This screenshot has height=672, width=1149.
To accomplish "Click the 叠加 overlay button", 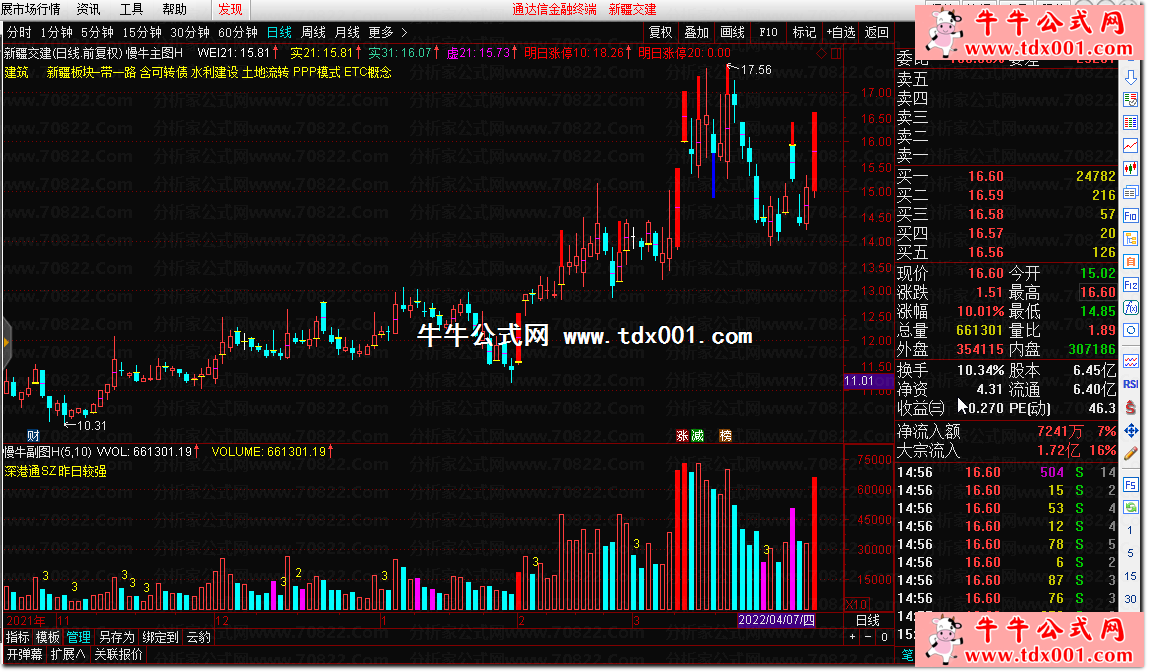I will click(x=696, y=32).
